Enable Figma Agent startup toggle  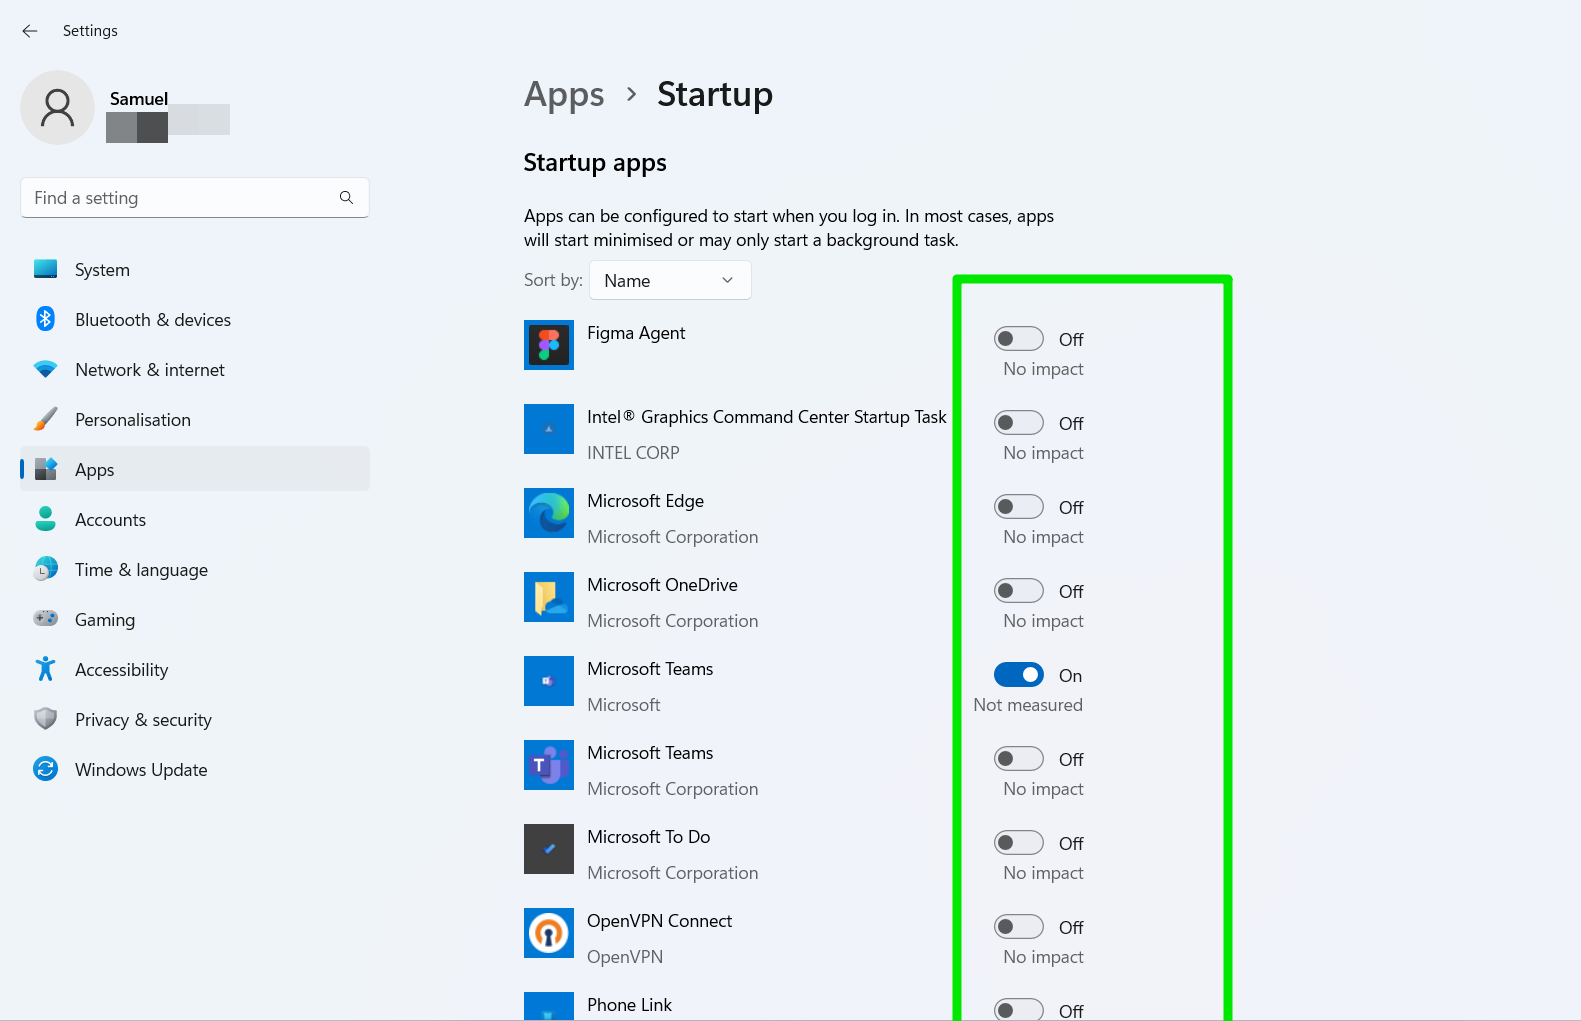[x=1018, y=339]
